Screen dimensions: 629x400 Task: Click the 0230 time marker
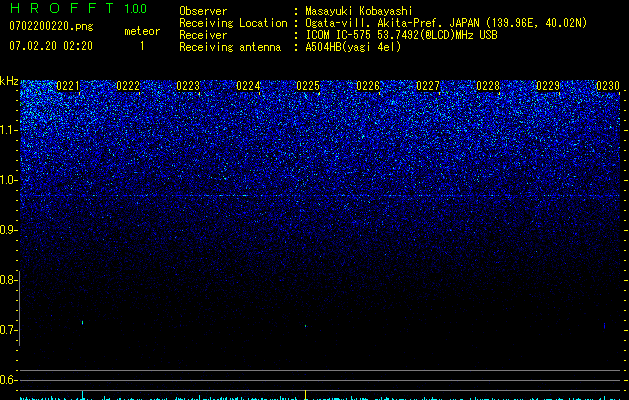[608, 86]
